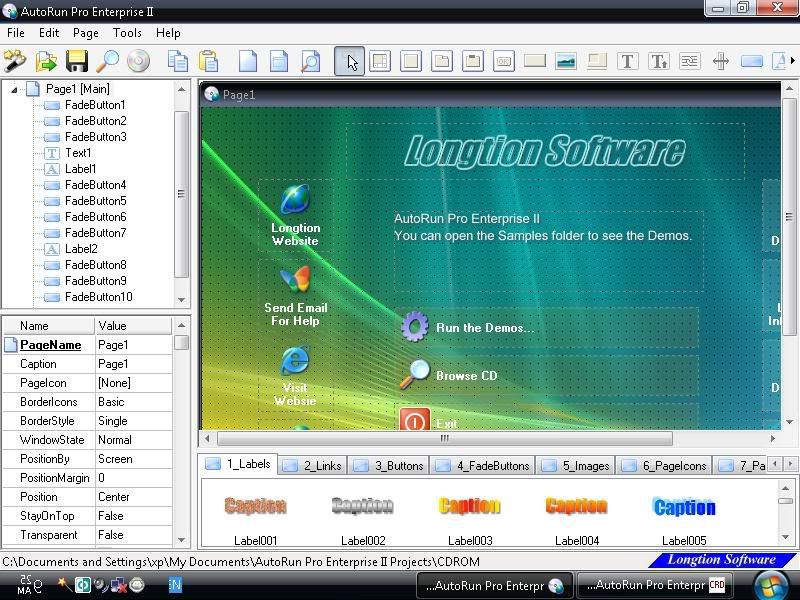Click the open project folder icon
The width and height of the screenshot is (800, 600).
tap(46, 61)
